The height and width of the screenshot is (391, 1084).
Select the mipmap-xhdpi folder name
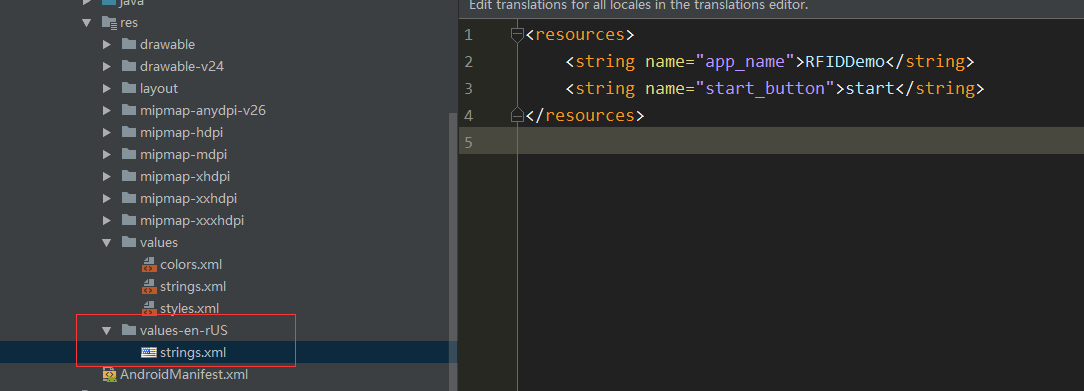click(x=185, y=177)
